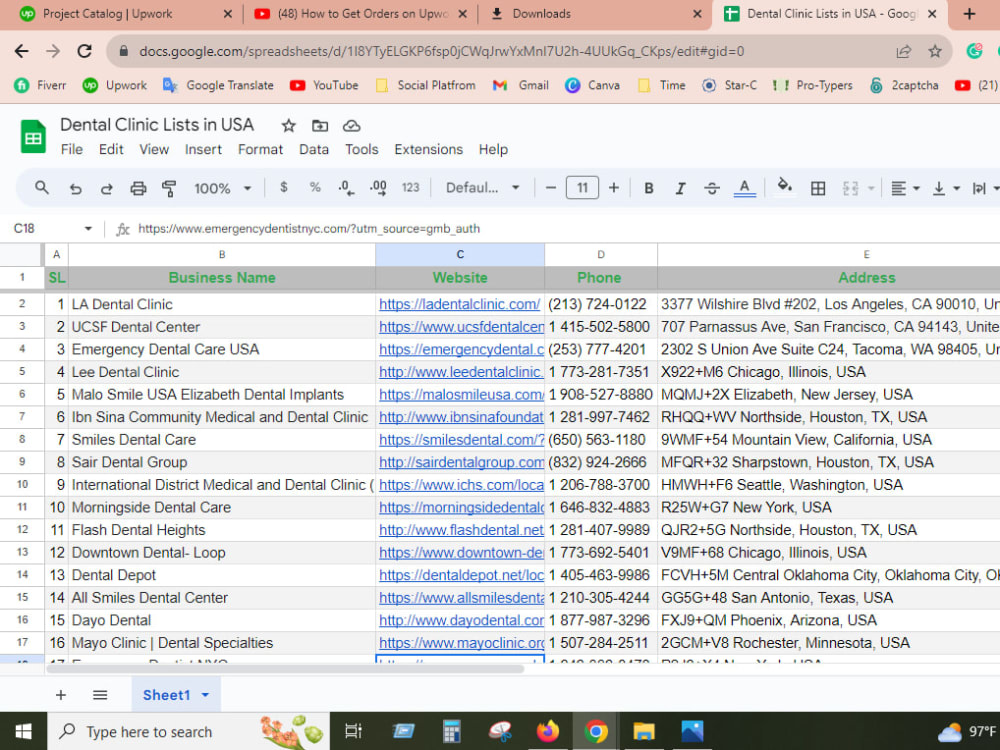Viewport: 1000px width, 750px height.
Task: Format as currency with dollar icon
Action: click(284, 188)
